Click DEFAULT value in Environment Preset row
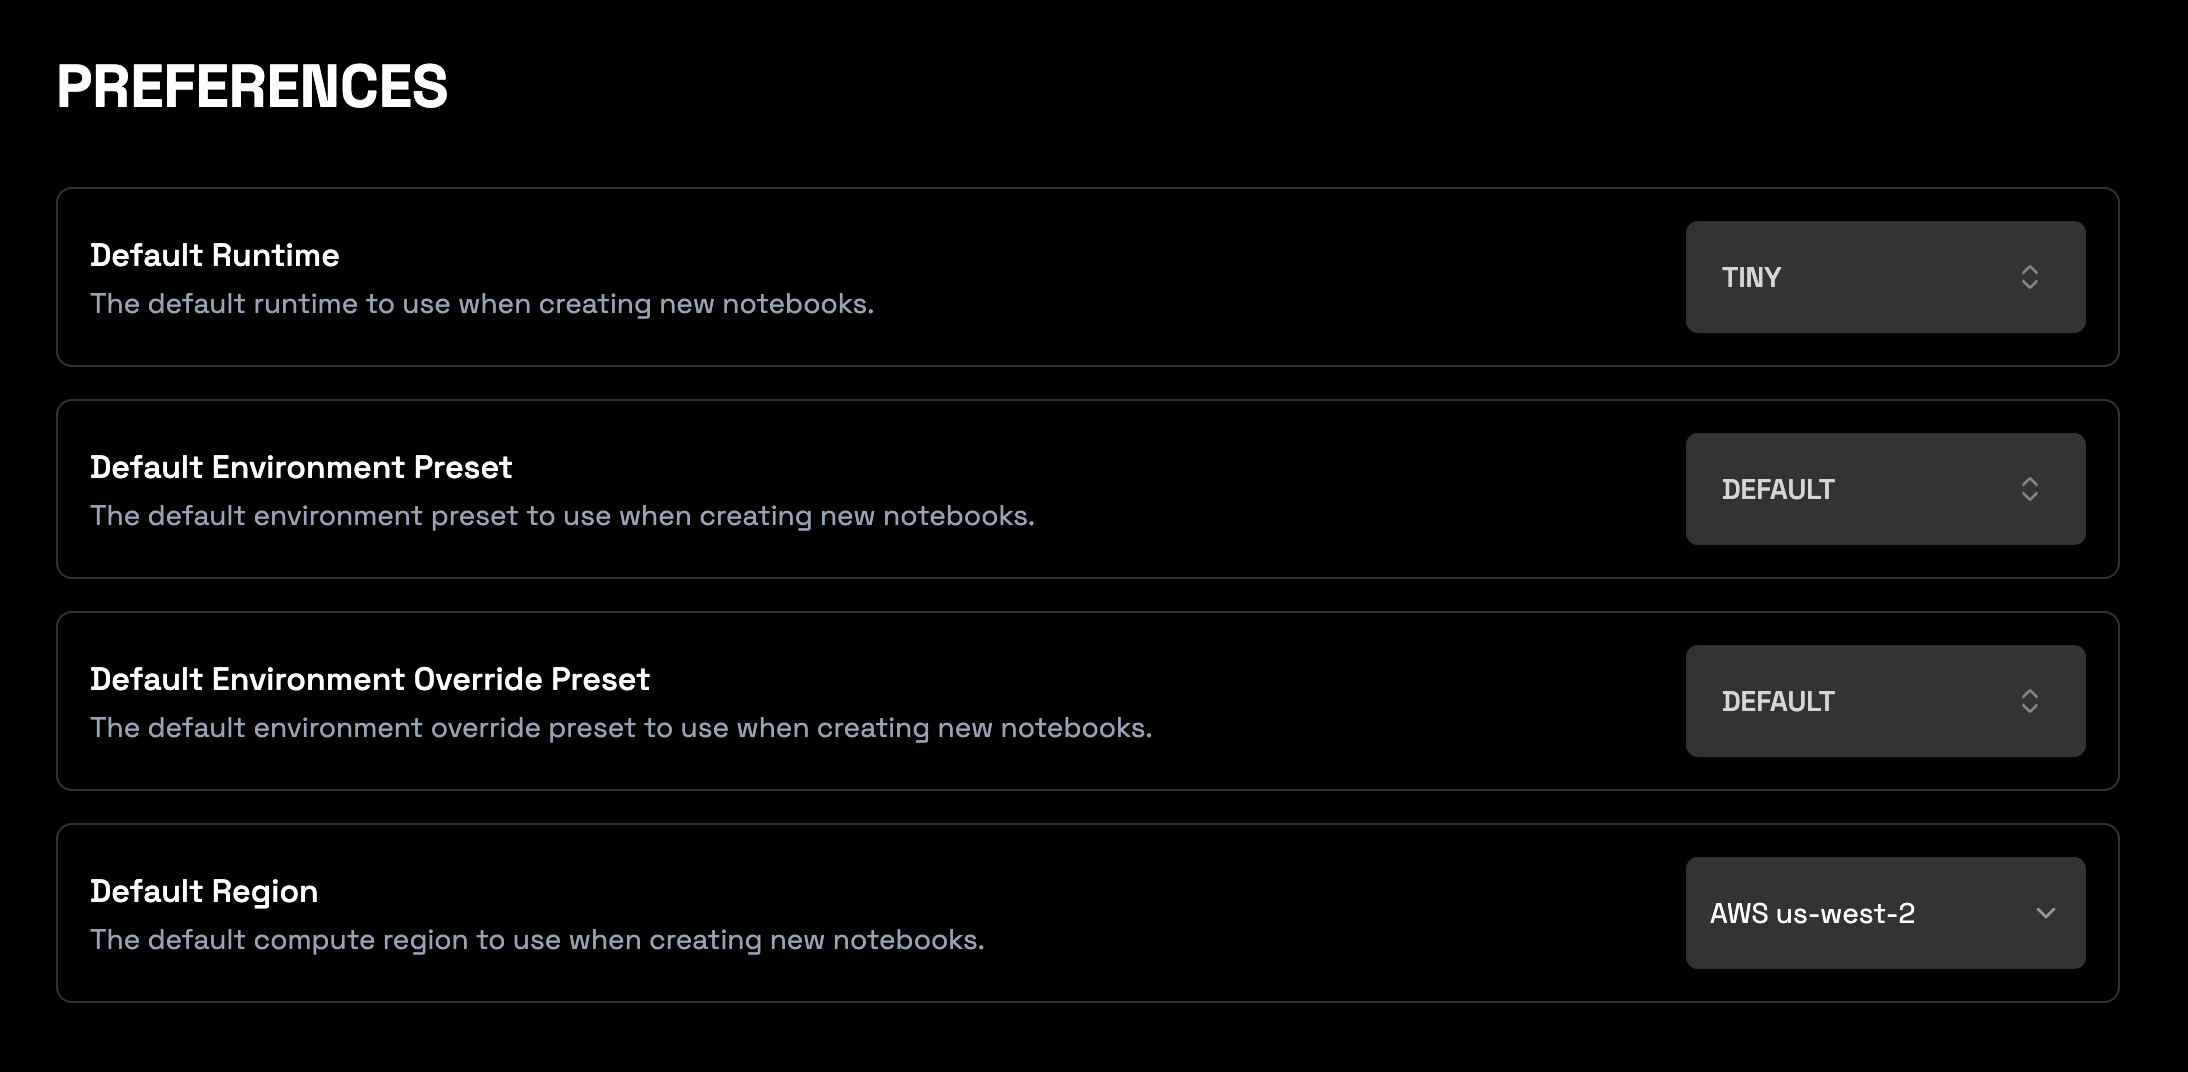Viewport: 2188px width, 1072px height. tap(1778, 489)
